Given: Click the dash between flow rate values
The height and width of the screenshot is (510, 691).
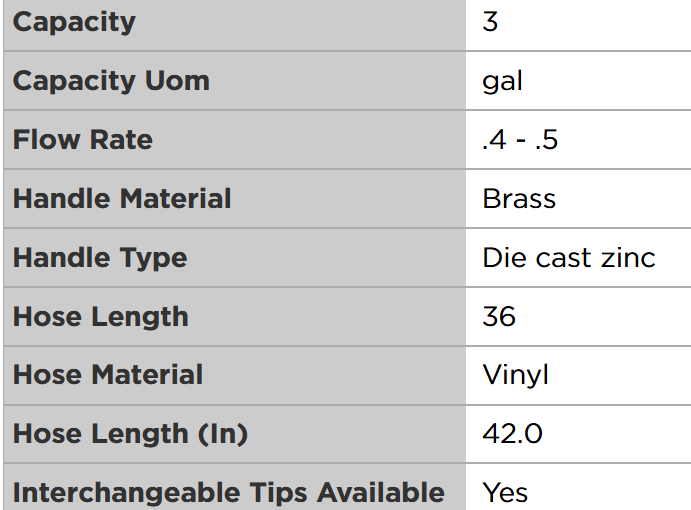Looking at the screenshot, I should [x=520, y=140].
